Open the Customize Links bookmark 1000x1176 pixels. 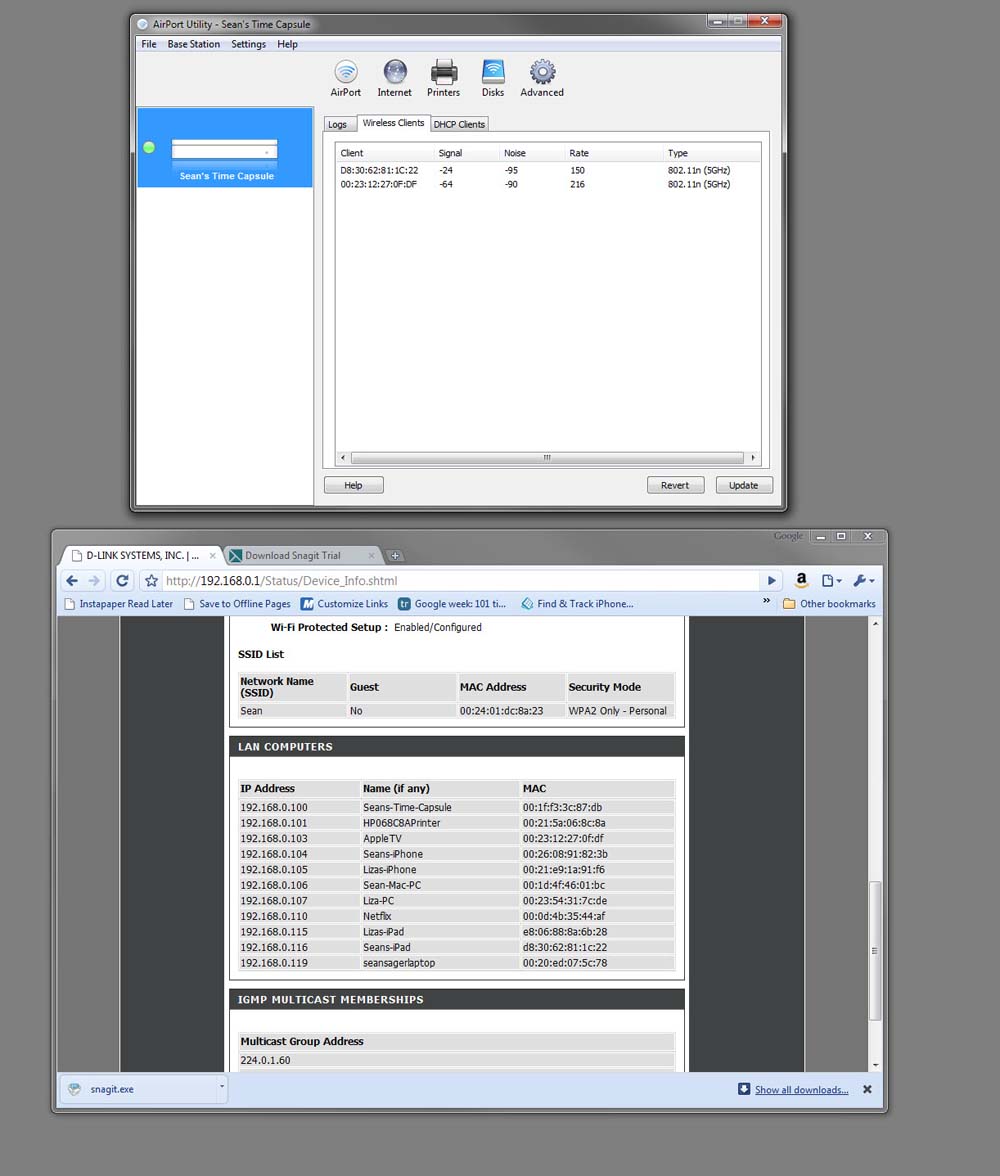[x=344, y=604]
